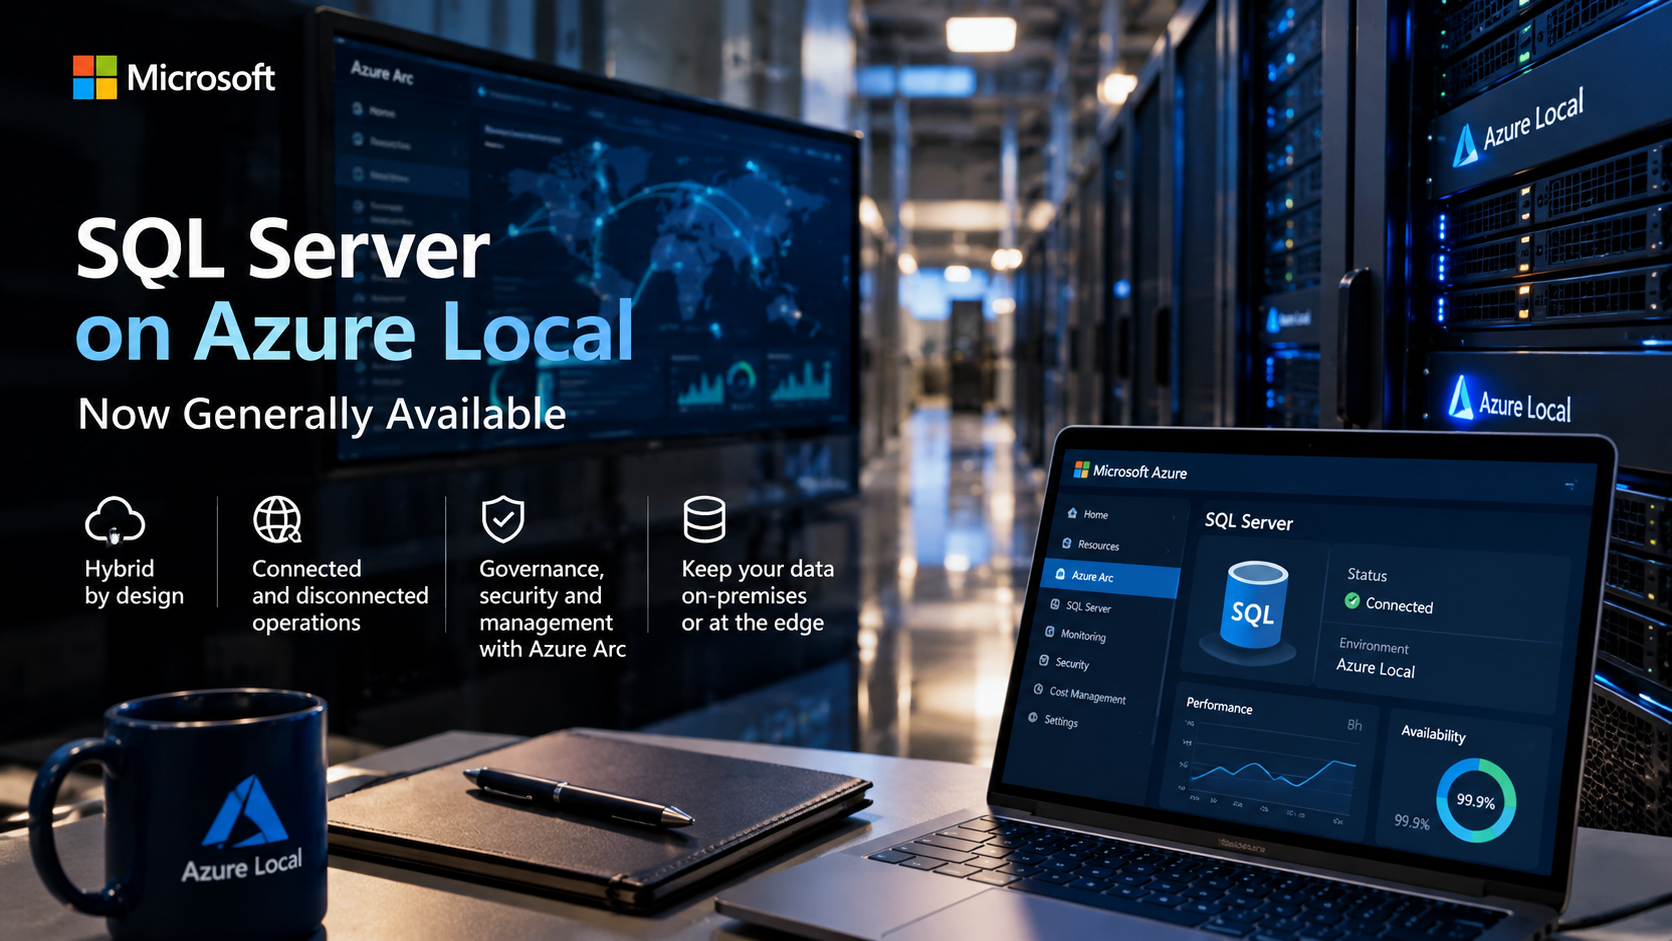The image size is (1672, 941).
Task: Click the Home house icon in laptop sidebar
Action: [1072, 513]
